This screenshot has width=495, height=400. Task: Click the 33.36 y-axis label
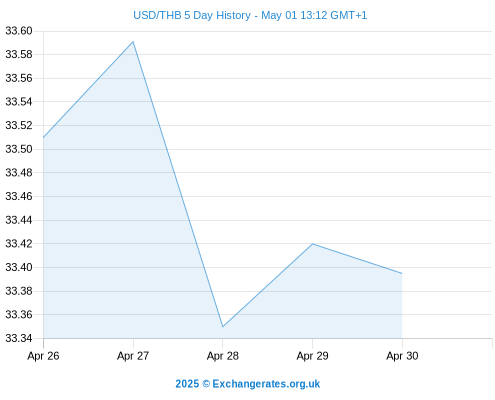19,314
